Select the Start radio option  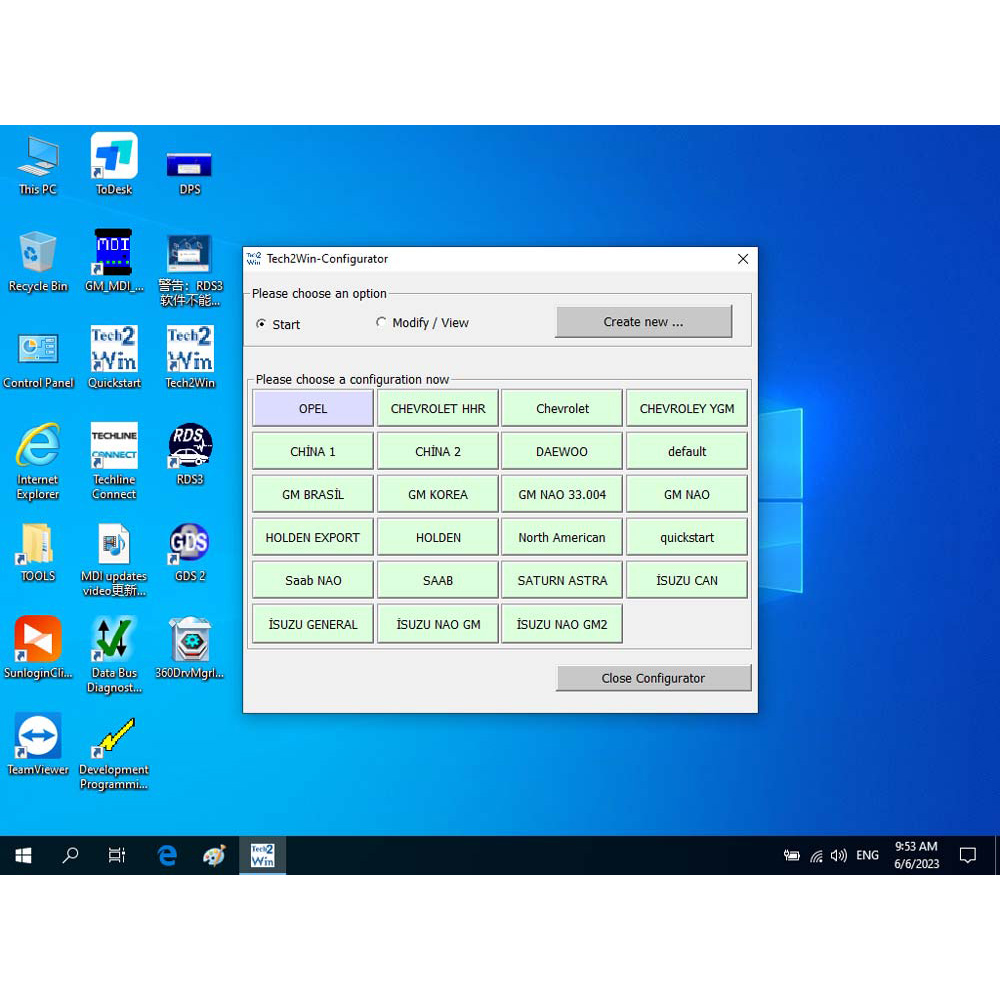click(278, 324)
